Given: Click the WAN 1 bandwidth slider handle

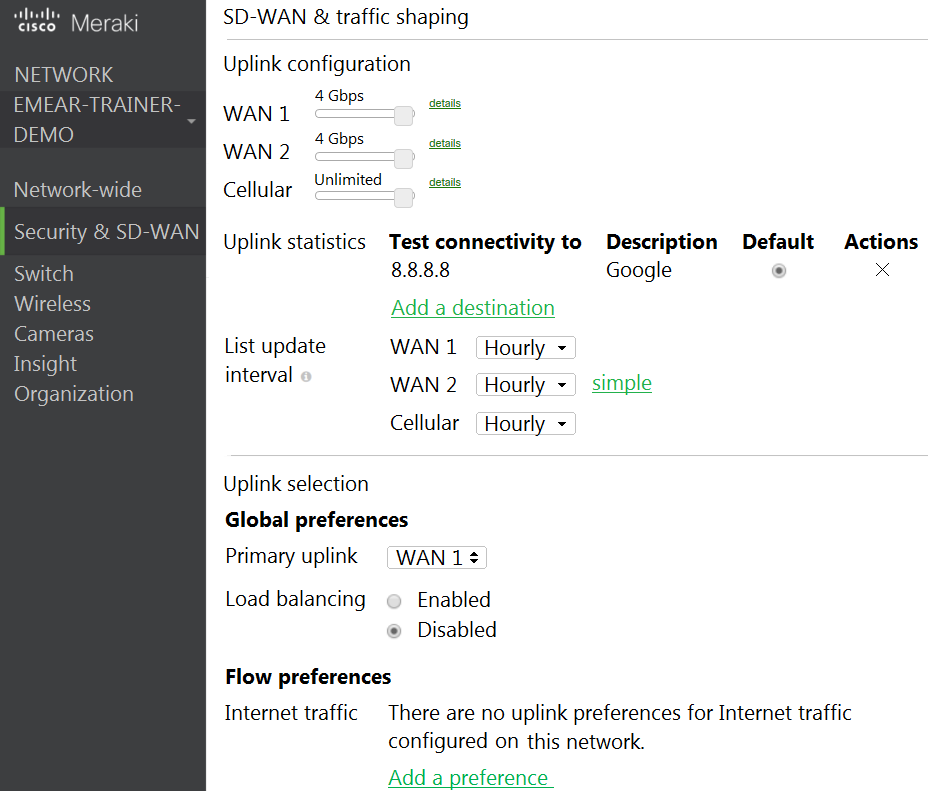Looking at the screenshot, I should (404, 116).
